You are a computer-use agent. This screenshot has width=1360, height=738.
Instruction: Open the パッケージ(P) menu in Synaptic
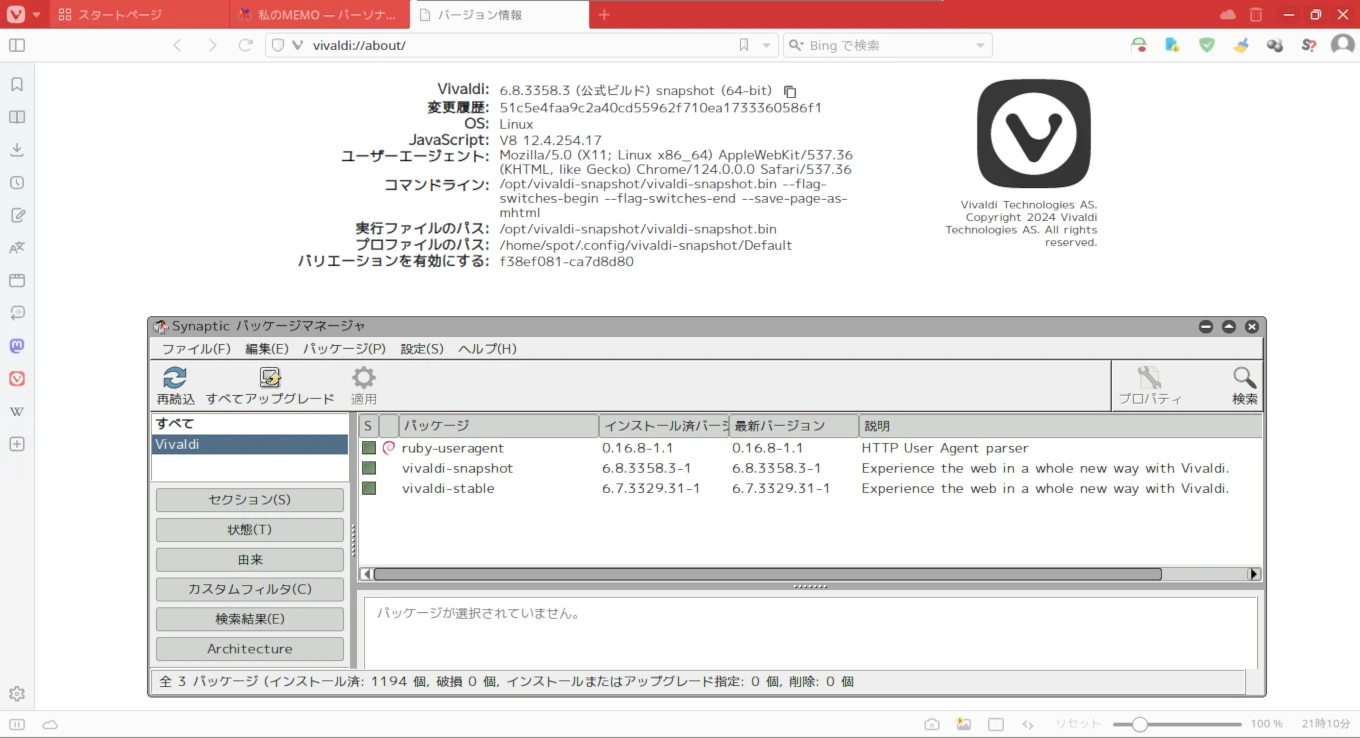click(x=344, y=349)
